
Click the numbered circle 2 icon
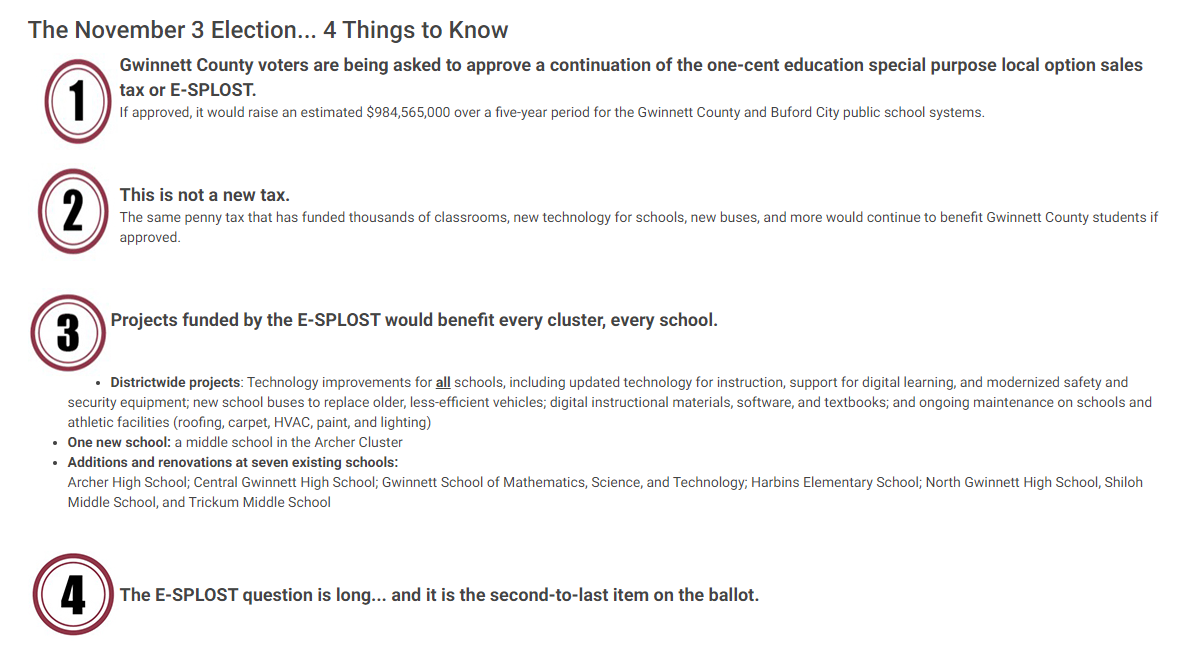tap(72, 211)
